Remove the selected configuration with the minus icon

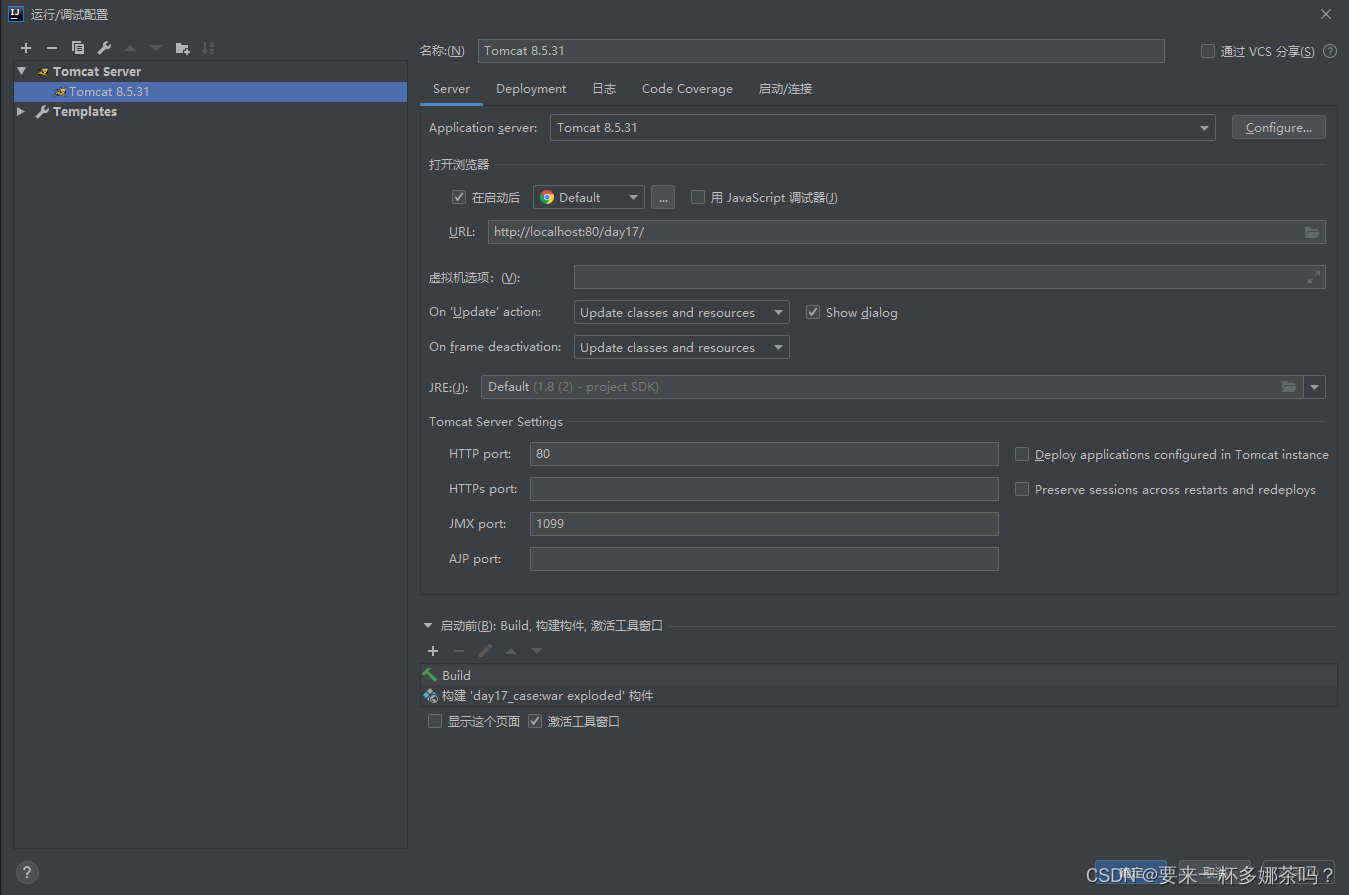pos(52,48)
